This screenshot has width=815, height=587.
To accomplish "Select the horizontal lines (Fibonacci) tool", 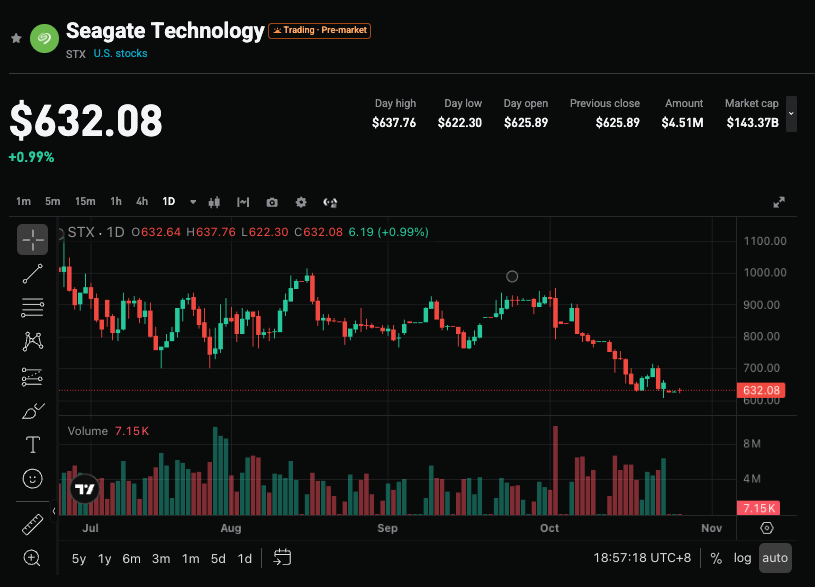I will 32,308.
